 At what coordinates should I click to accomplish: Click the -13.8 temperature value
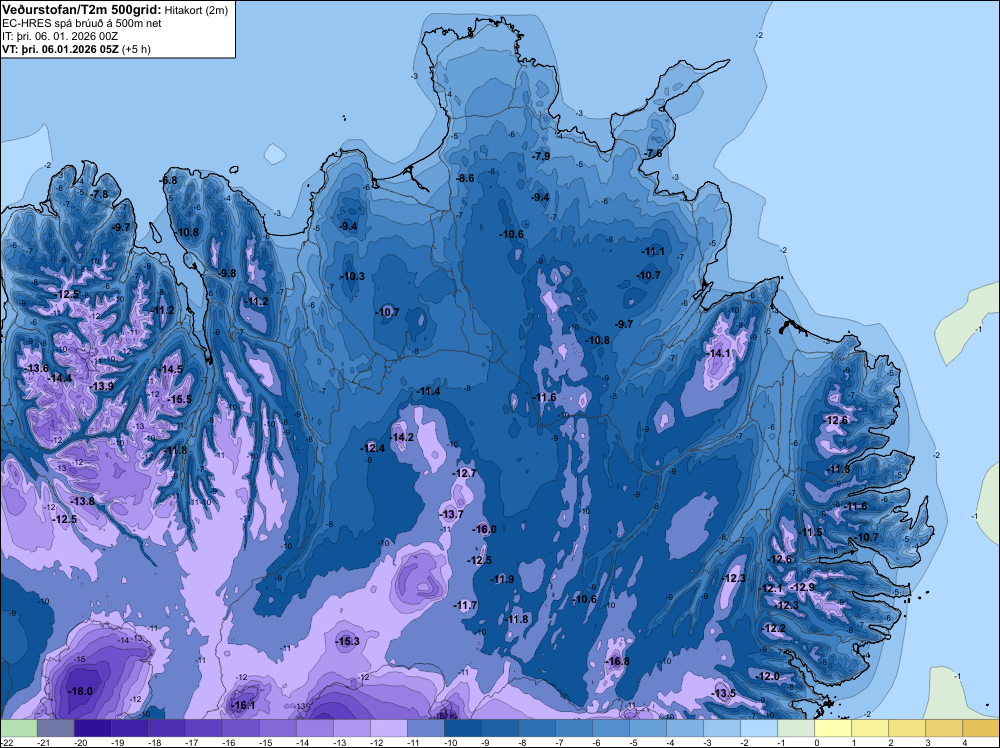[82, 501]
